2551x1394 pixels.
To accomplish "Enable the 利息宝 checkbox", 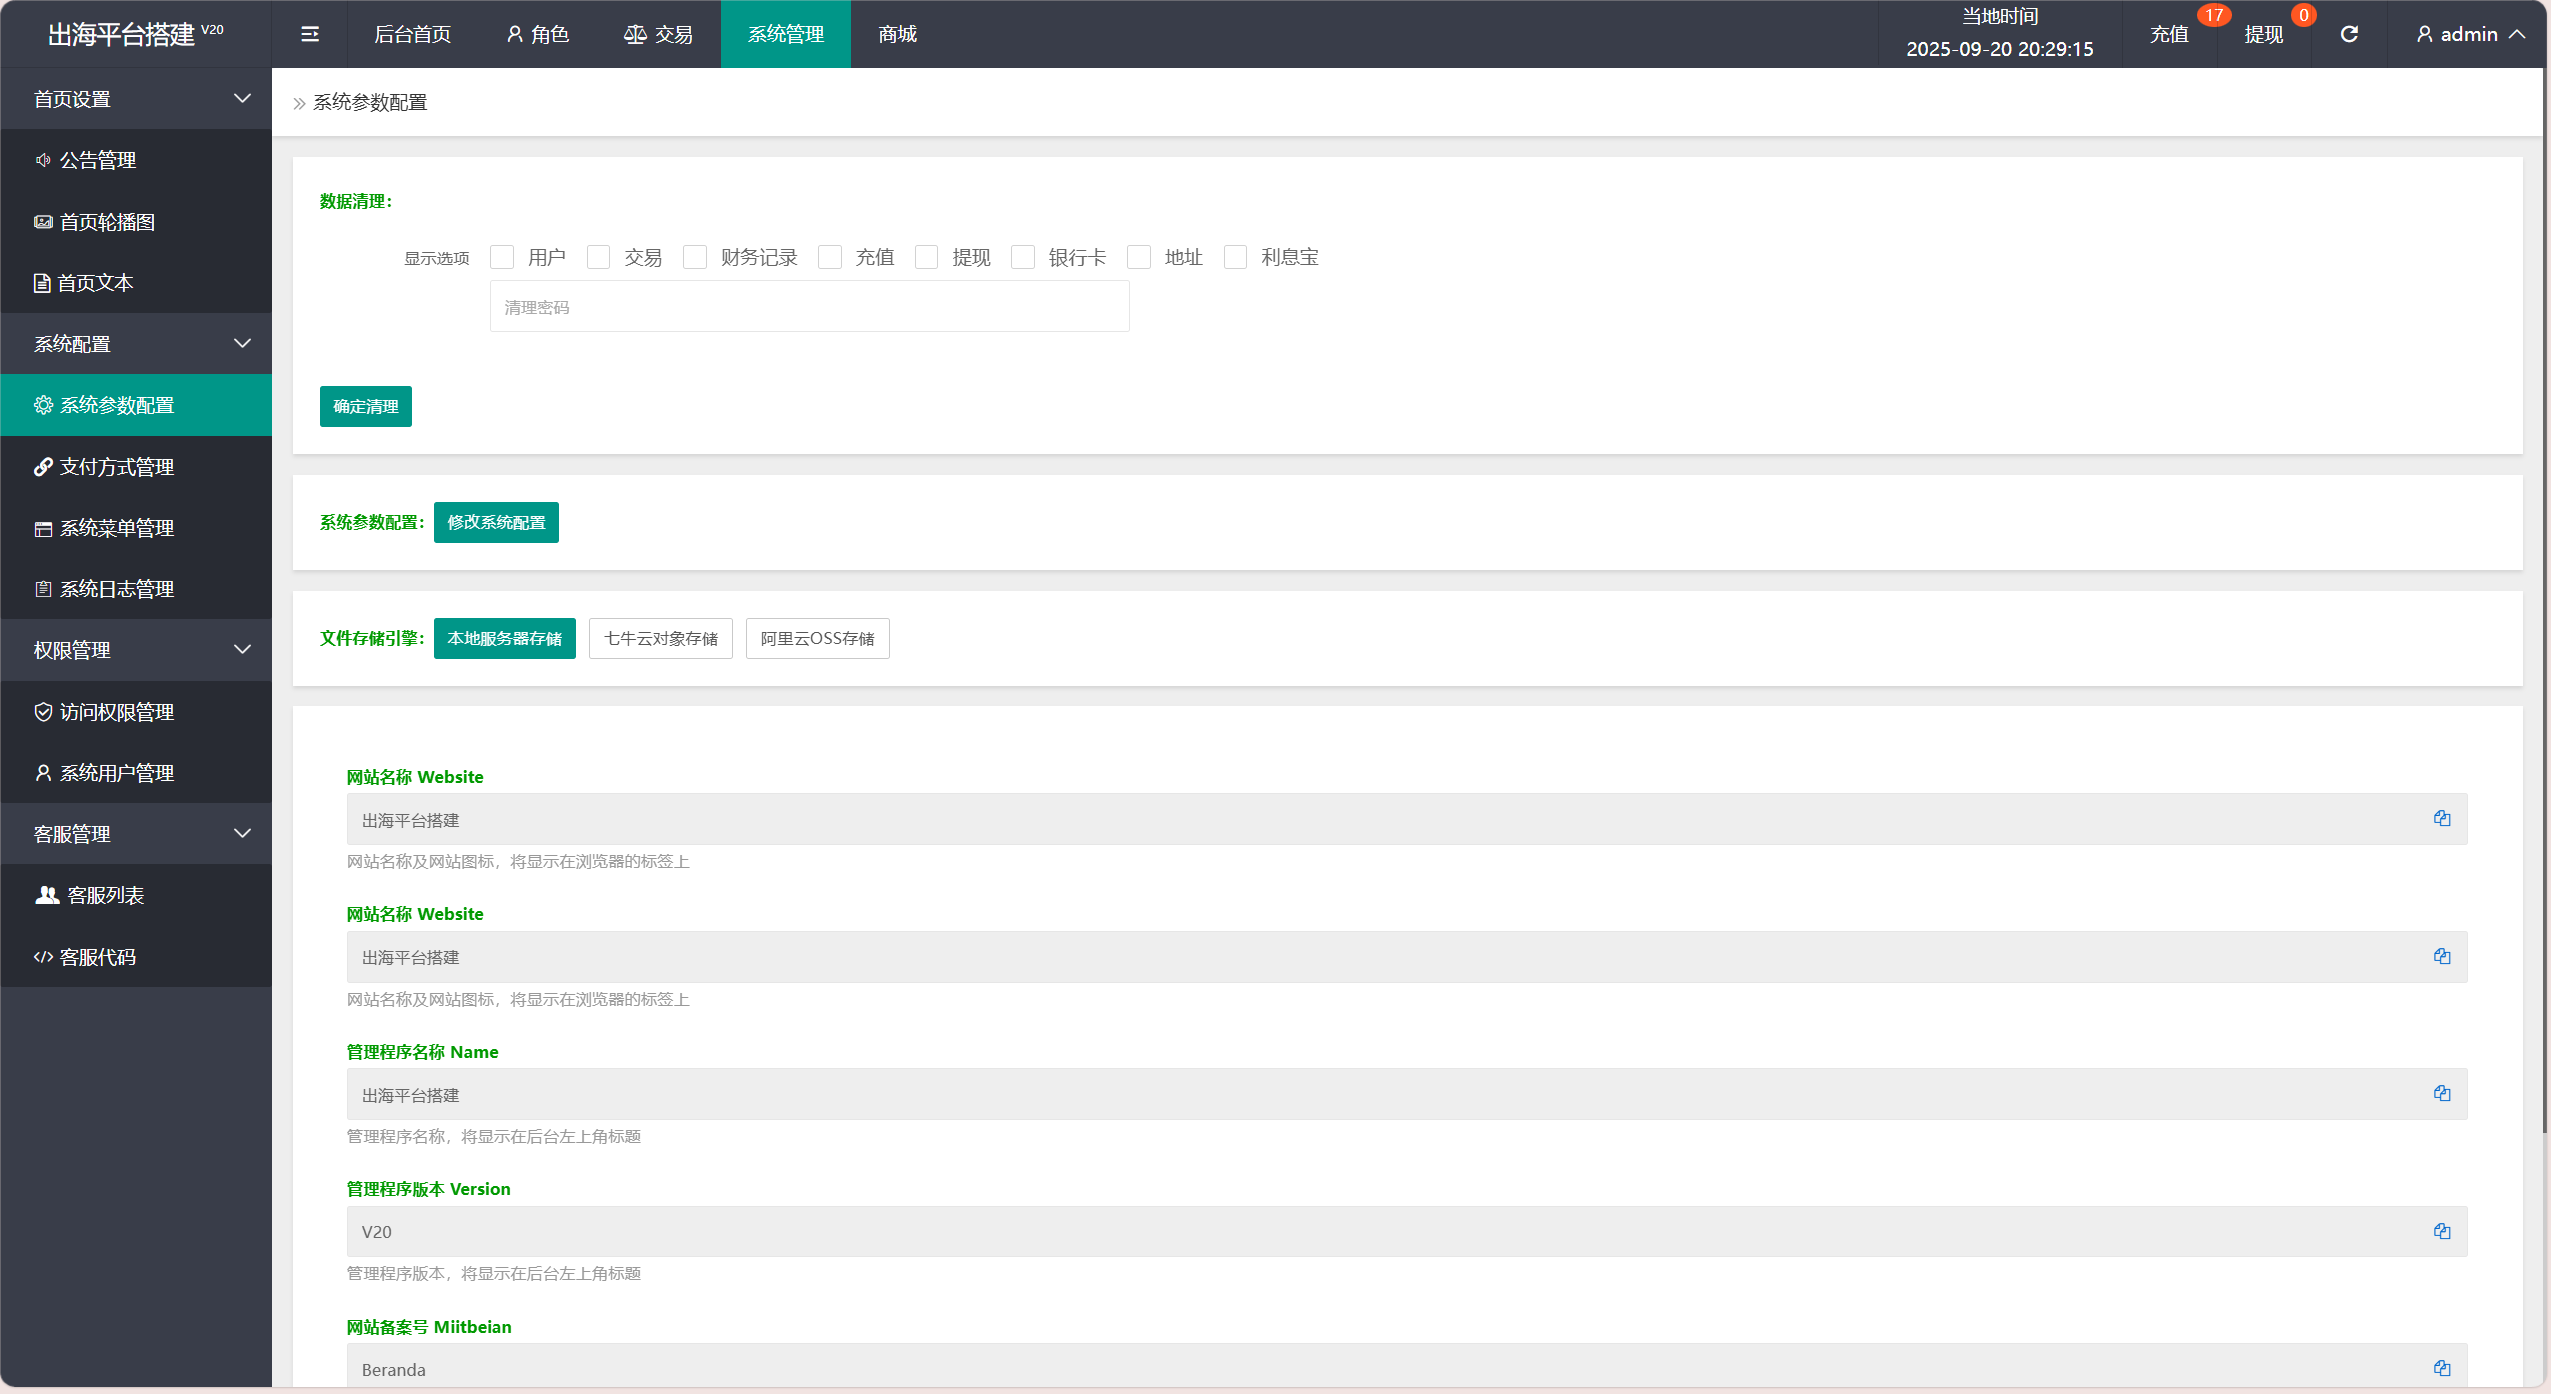I will click(x=1236, y=258).
